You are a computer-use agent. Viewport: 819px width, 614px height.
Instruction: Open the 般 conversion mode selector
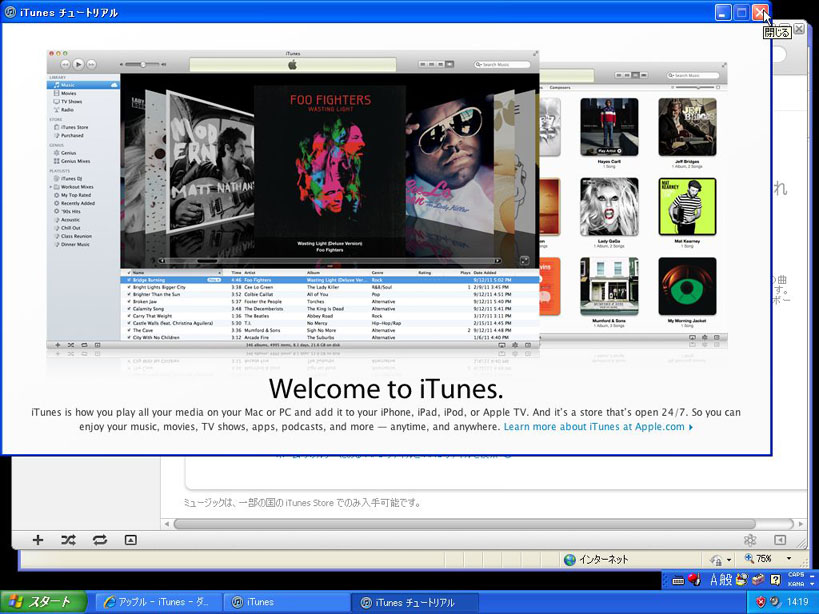[726, 579]
